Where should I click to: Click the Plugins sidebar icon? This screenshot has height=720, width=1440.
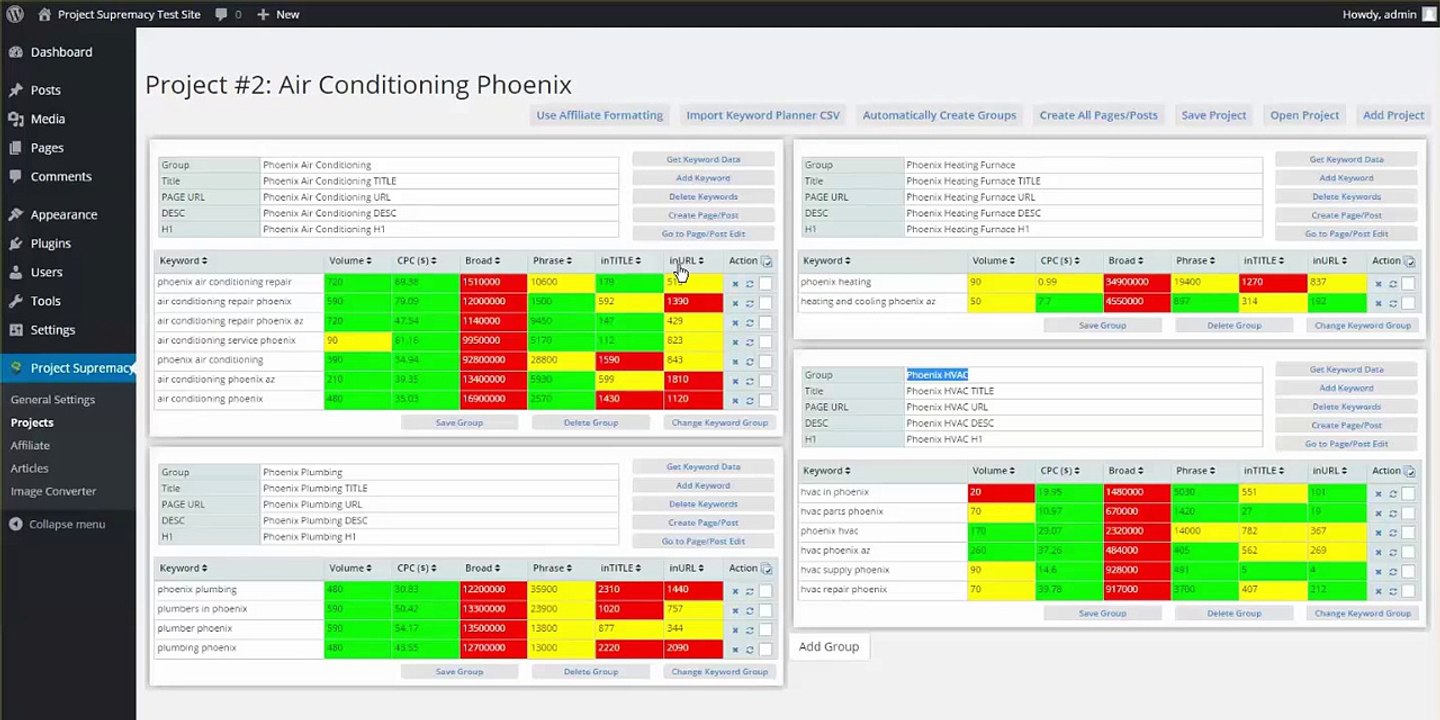click(15, 243)
